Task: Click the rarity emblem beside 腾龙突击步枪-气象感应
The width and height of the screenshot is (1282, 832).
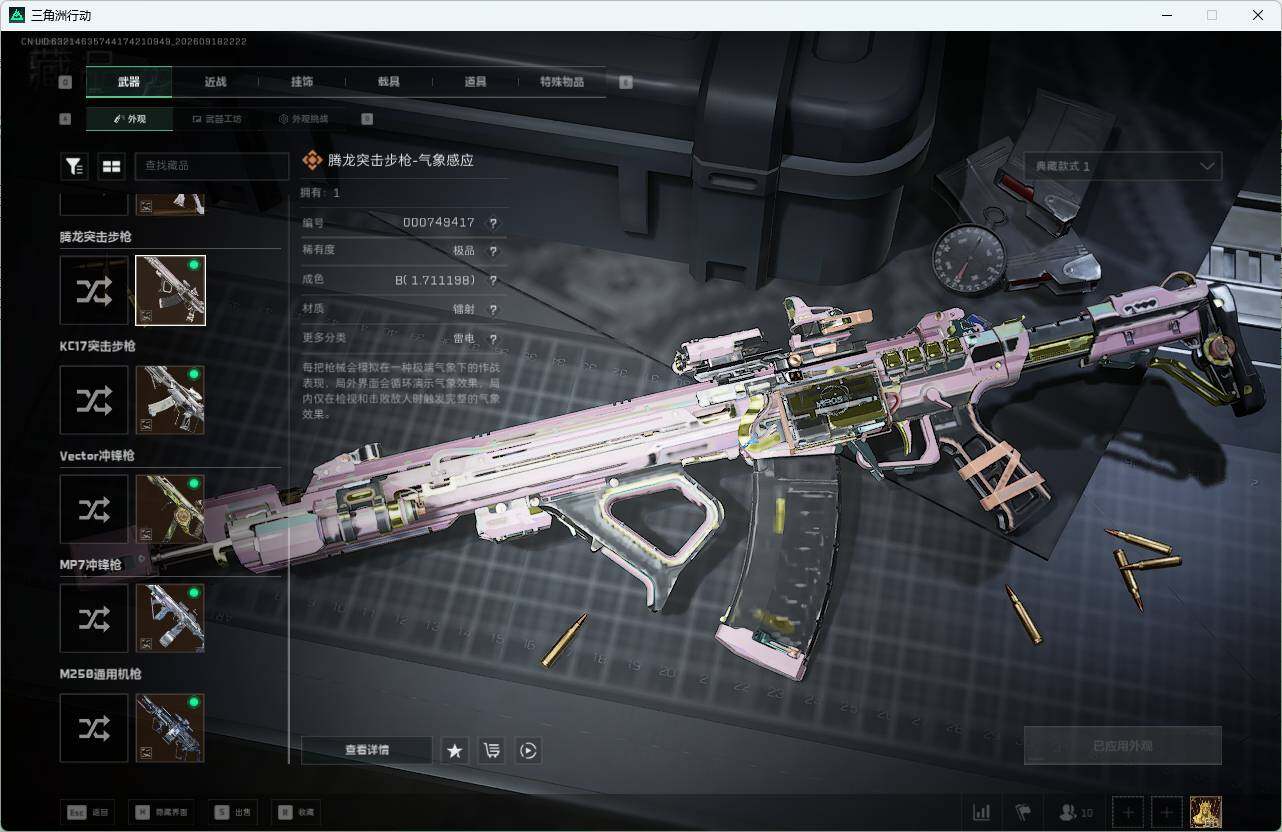Action: (x=312, y=160)
